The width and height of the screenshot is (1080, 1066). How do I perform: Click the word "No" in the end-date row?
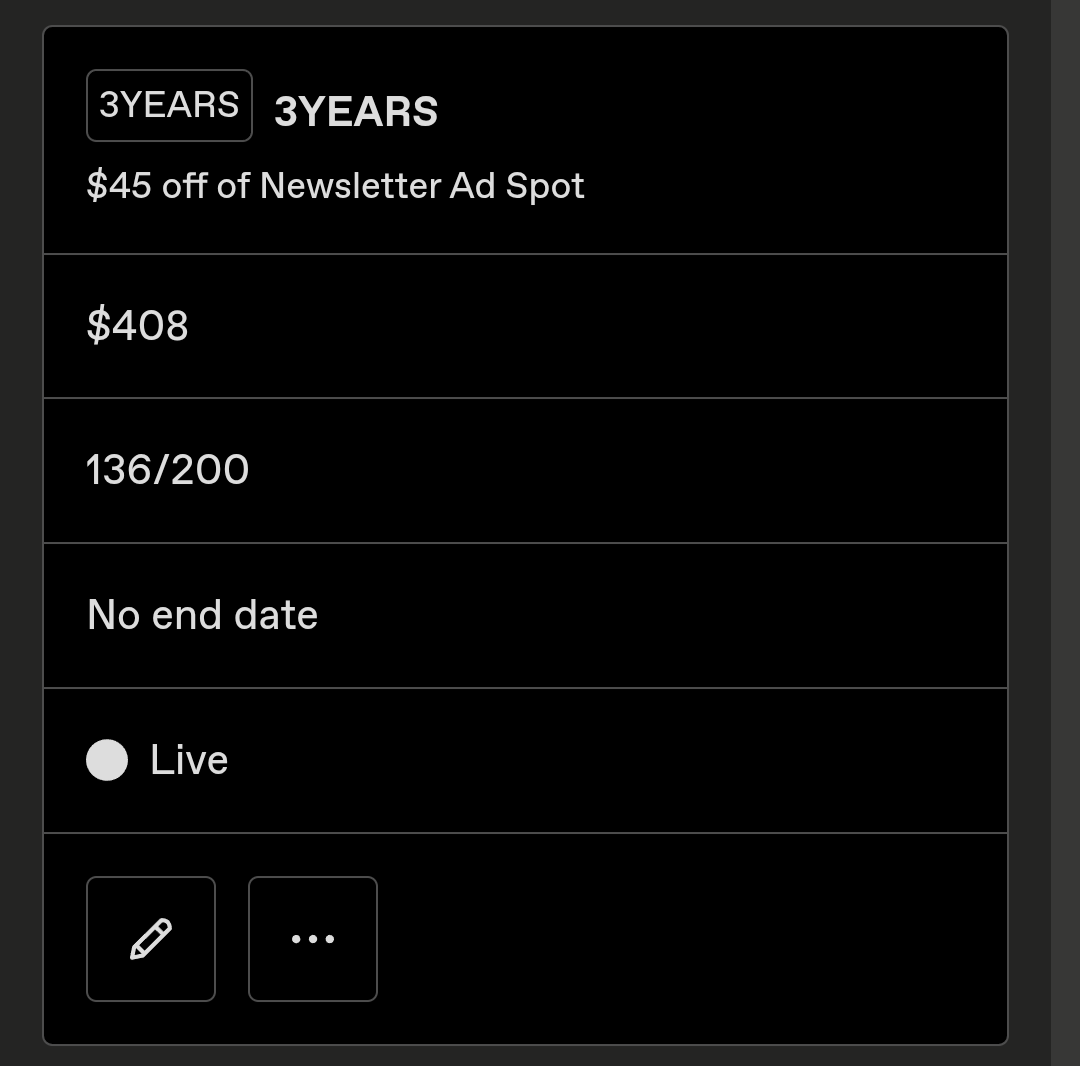(x=113, y=615)
